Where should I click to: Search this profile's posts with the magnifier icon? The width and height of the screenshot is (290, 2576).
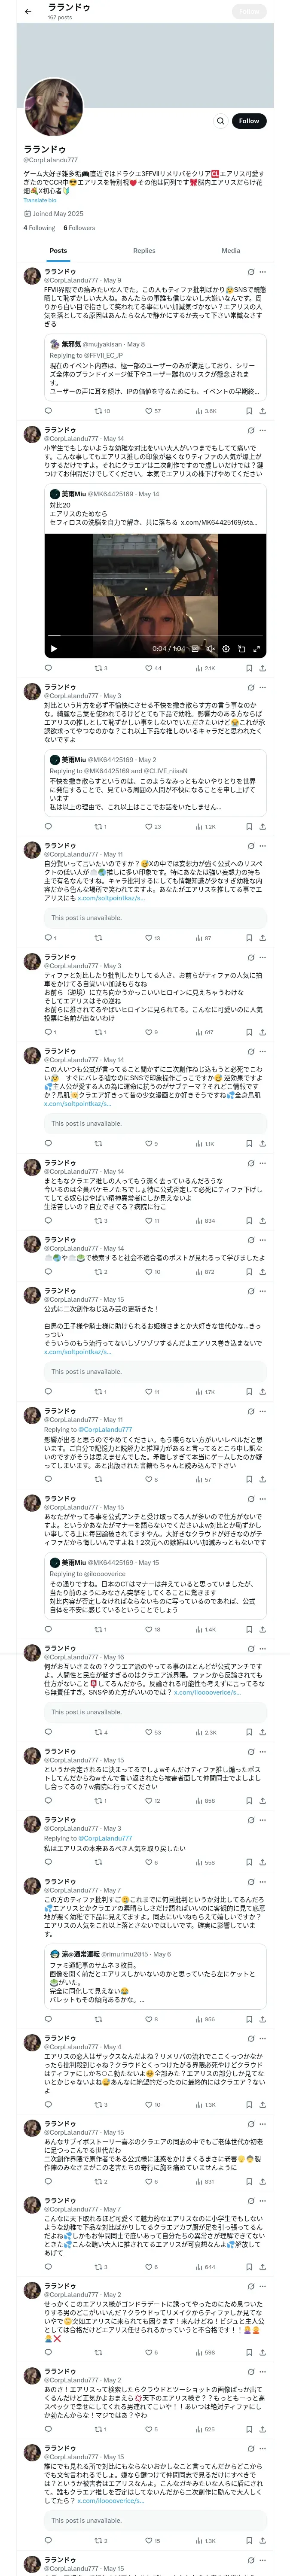[x=220, y=121]
